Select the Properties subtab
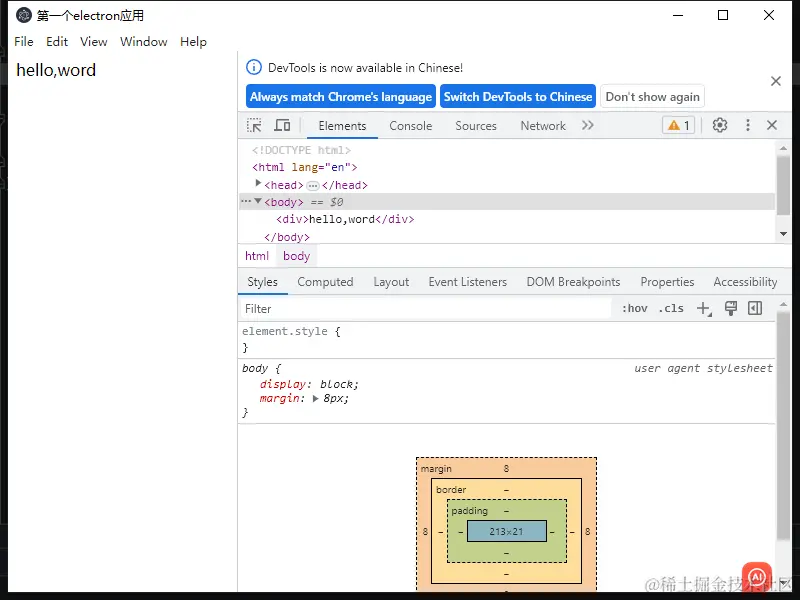This screenshot has width=800, height=600. [x=667, y=282]
